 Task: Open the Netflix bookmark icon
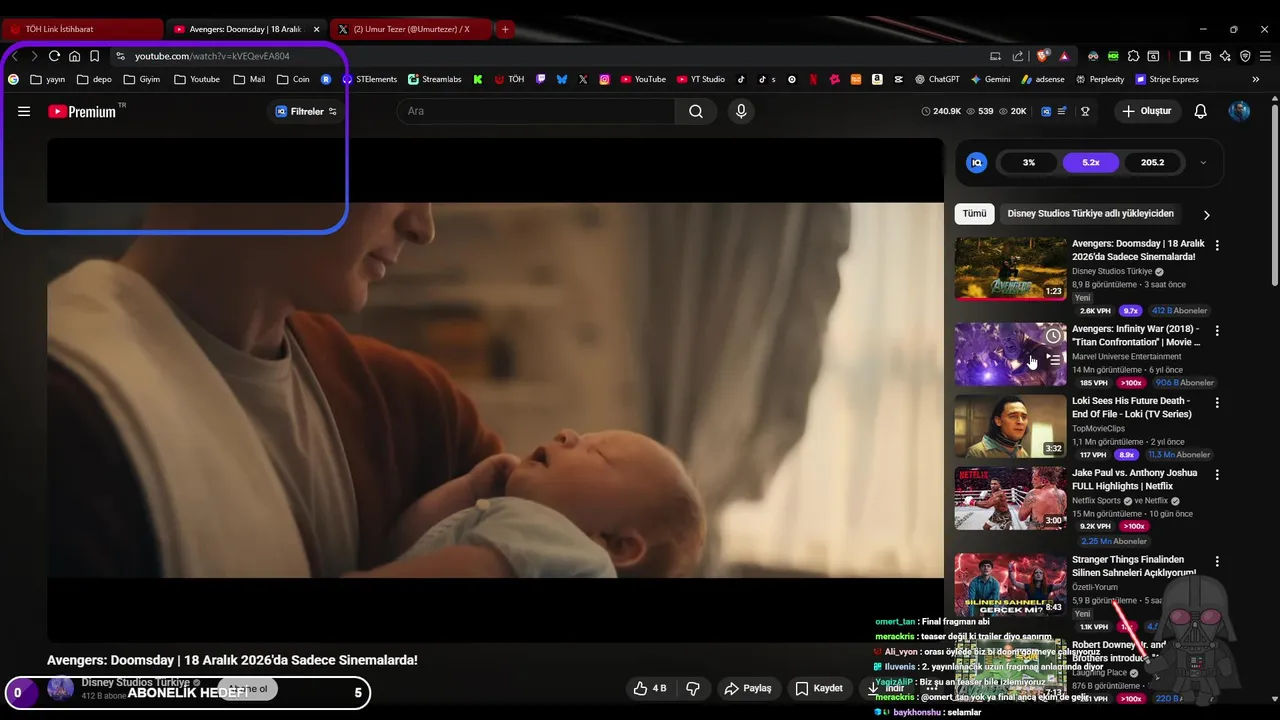coord(813,79)
